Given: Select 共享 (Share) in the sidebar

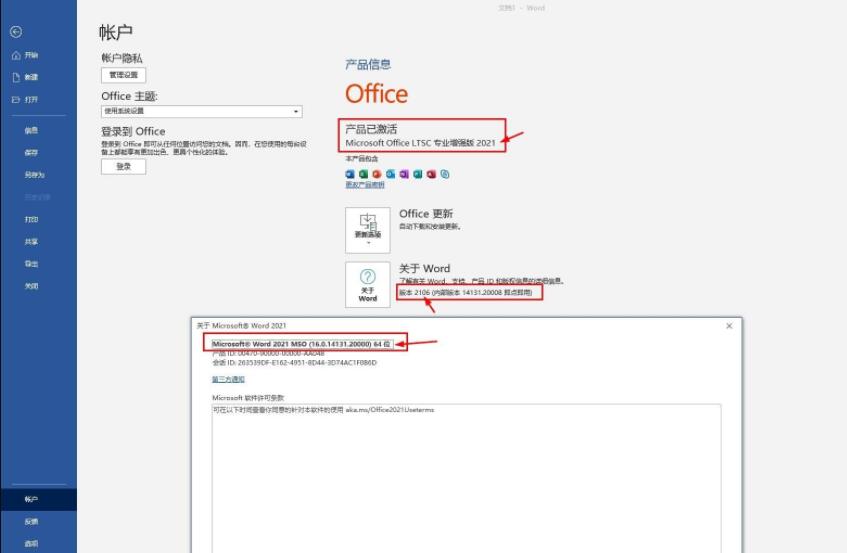Looking at the screenshot, I should (x=31, y=241).
